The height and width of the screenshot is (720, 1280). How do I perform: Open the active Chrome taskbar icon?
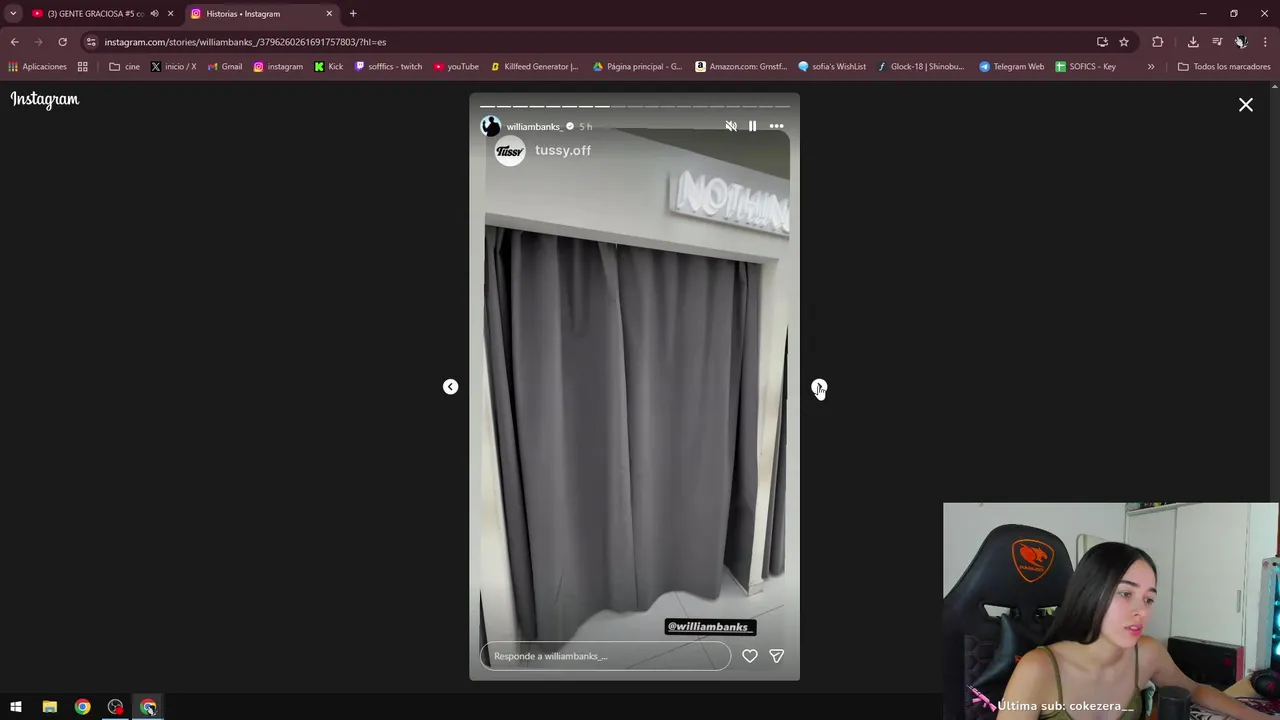148,707
